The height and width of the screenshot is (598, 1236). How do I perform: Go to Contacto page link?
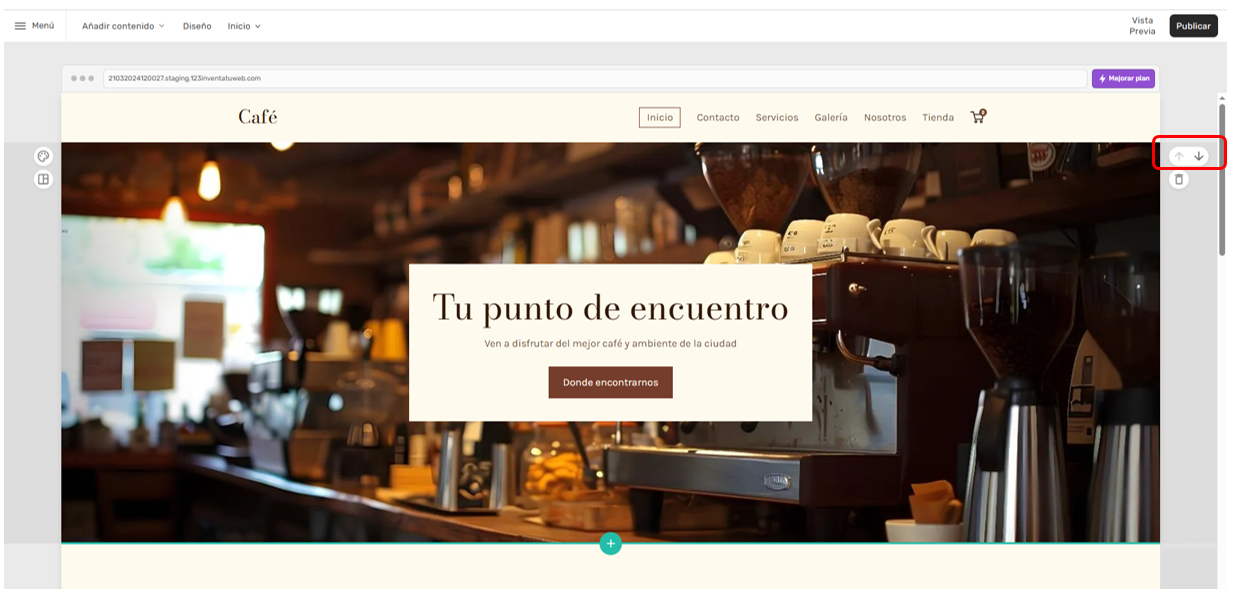(x=718, y=117)
